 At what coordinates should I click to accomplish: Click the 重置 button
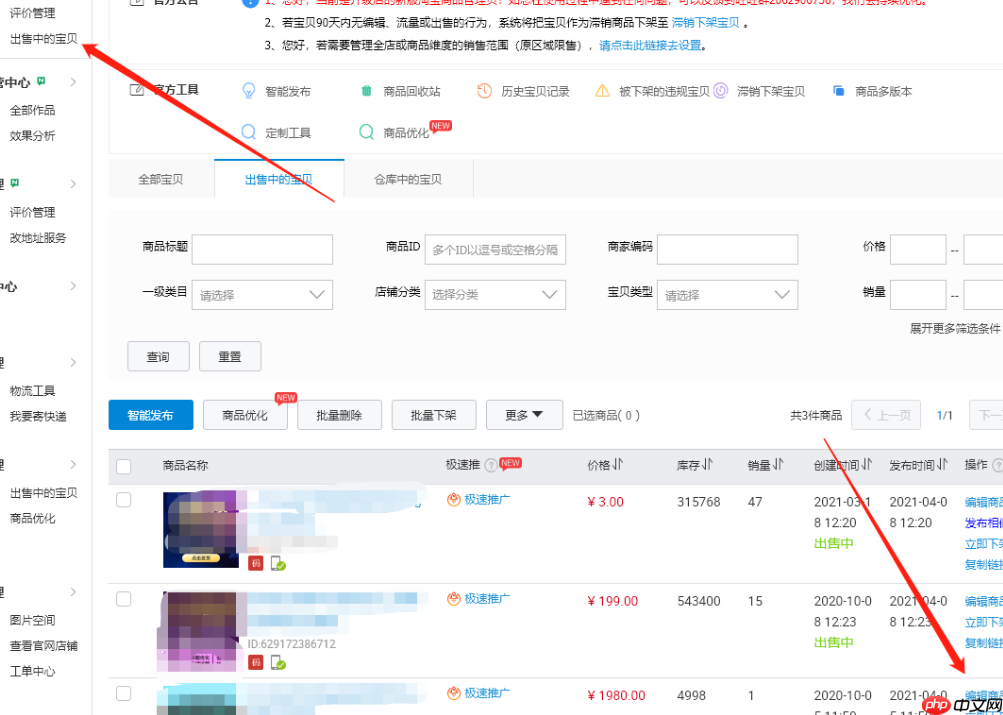coord(230,356)
